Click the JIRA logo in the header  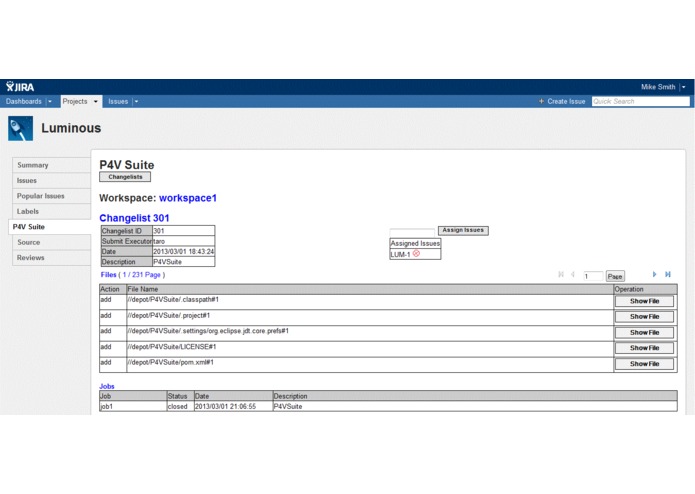(x=20, y=87)
